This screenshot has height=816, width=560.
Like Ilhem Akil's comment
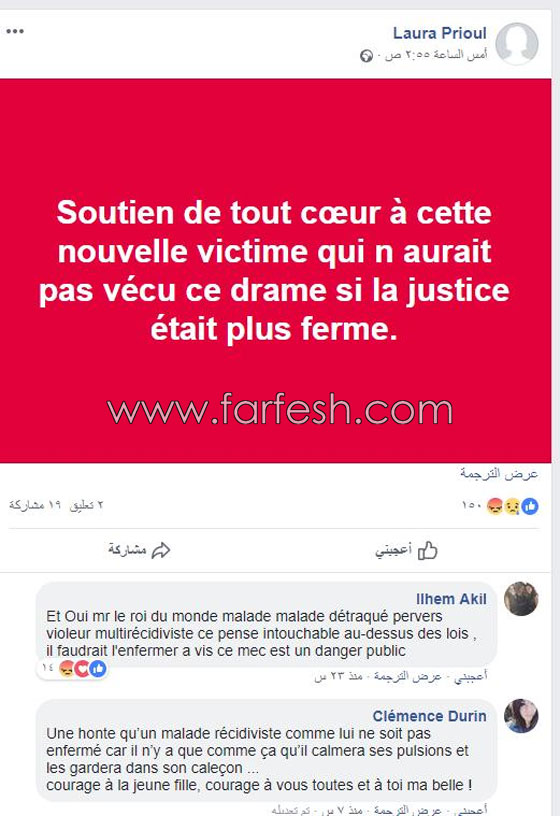coord(470,677)
